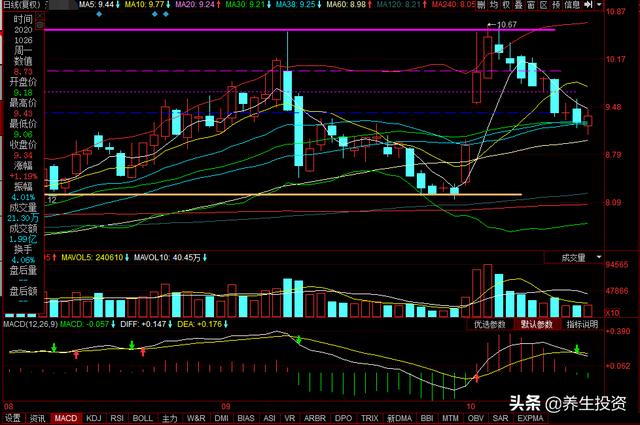Click the 开盘价 label in info panel
This screenshot has height=425, width=640.
coord(23,82)
